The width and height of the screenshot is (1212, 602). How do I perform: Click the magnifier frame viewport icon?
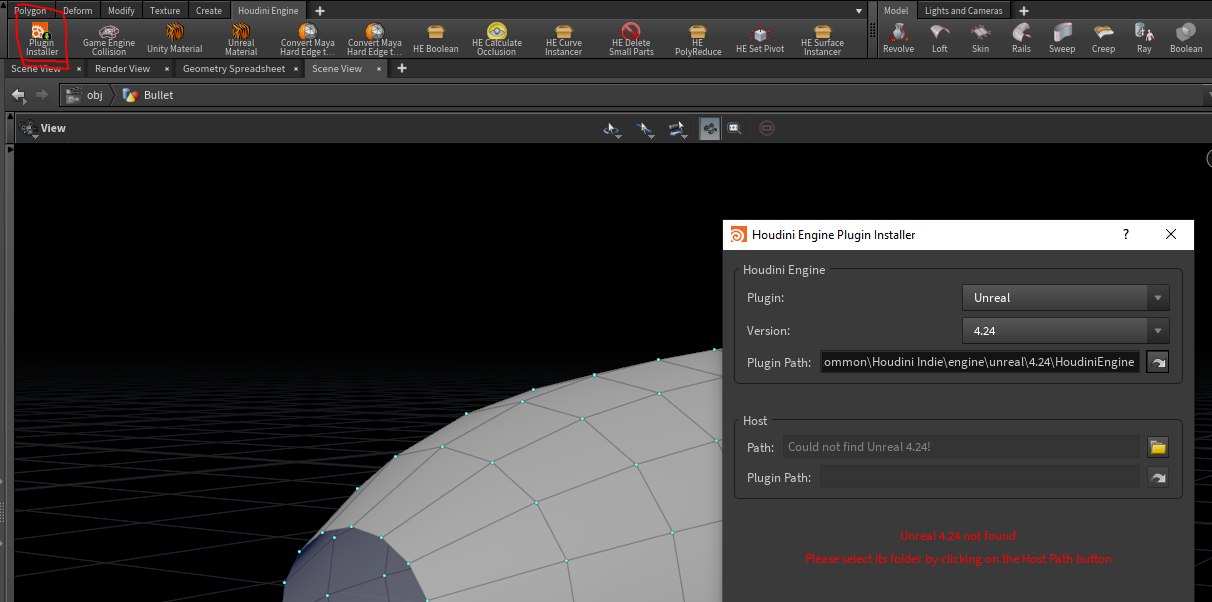[x=734, y=128]
